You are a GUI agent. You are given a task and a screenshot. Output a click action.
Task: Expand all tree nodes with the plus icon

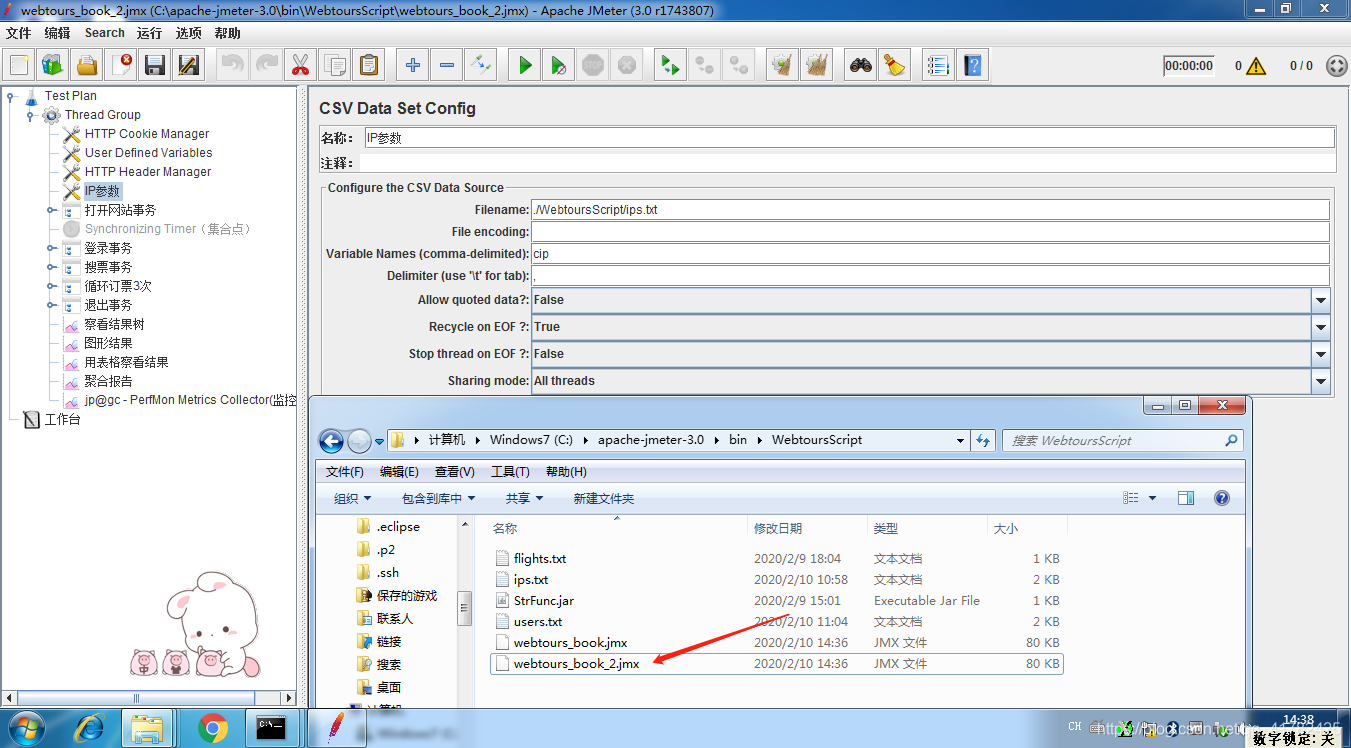(x=412, y=66)
